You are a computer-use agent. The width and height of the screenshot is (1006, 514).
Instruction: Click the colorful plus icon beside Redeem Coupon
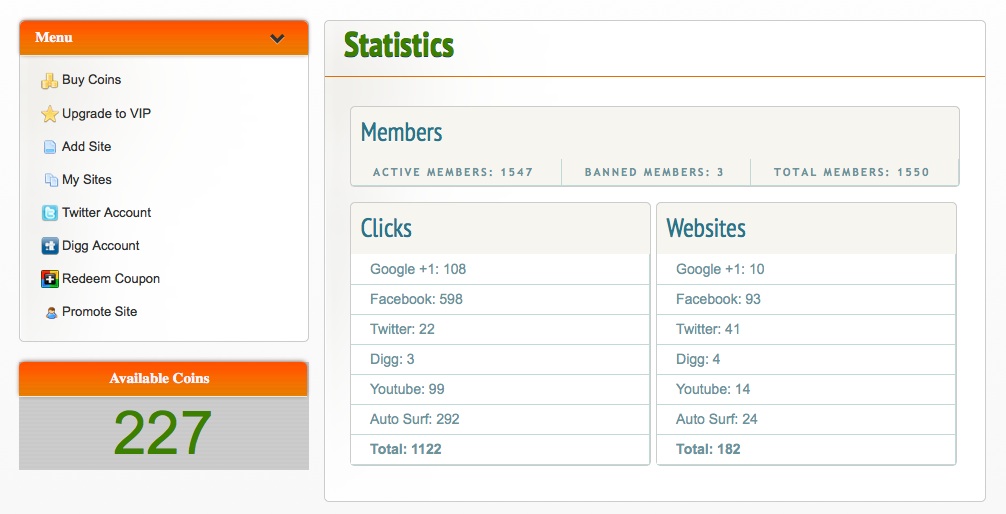coord(49,279)
